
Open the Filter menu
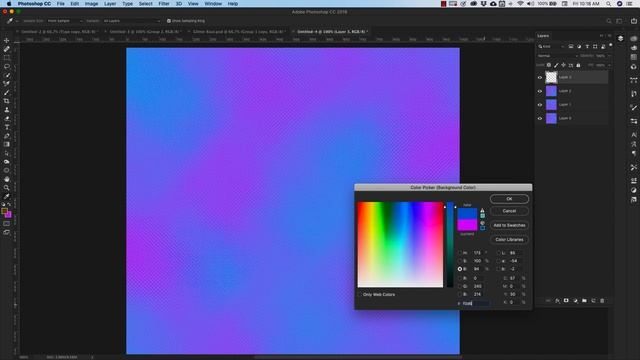pos(164,4)
